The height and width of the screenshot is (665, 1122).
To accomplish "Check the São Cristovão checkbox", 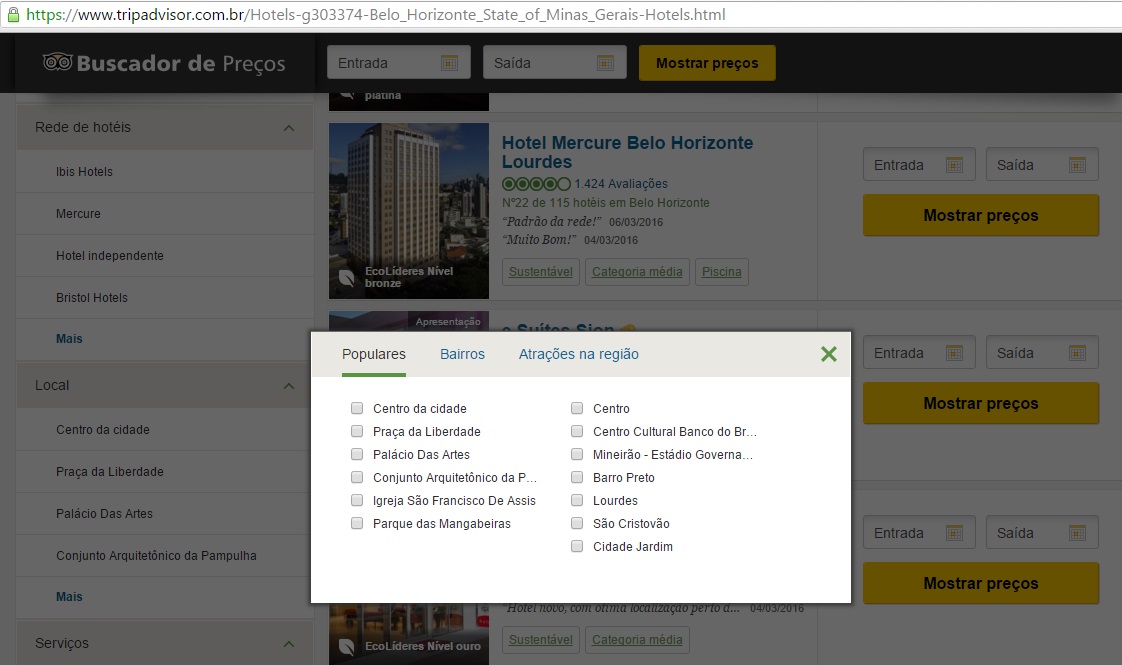I will pyautogui.click(x=577, y=523).
